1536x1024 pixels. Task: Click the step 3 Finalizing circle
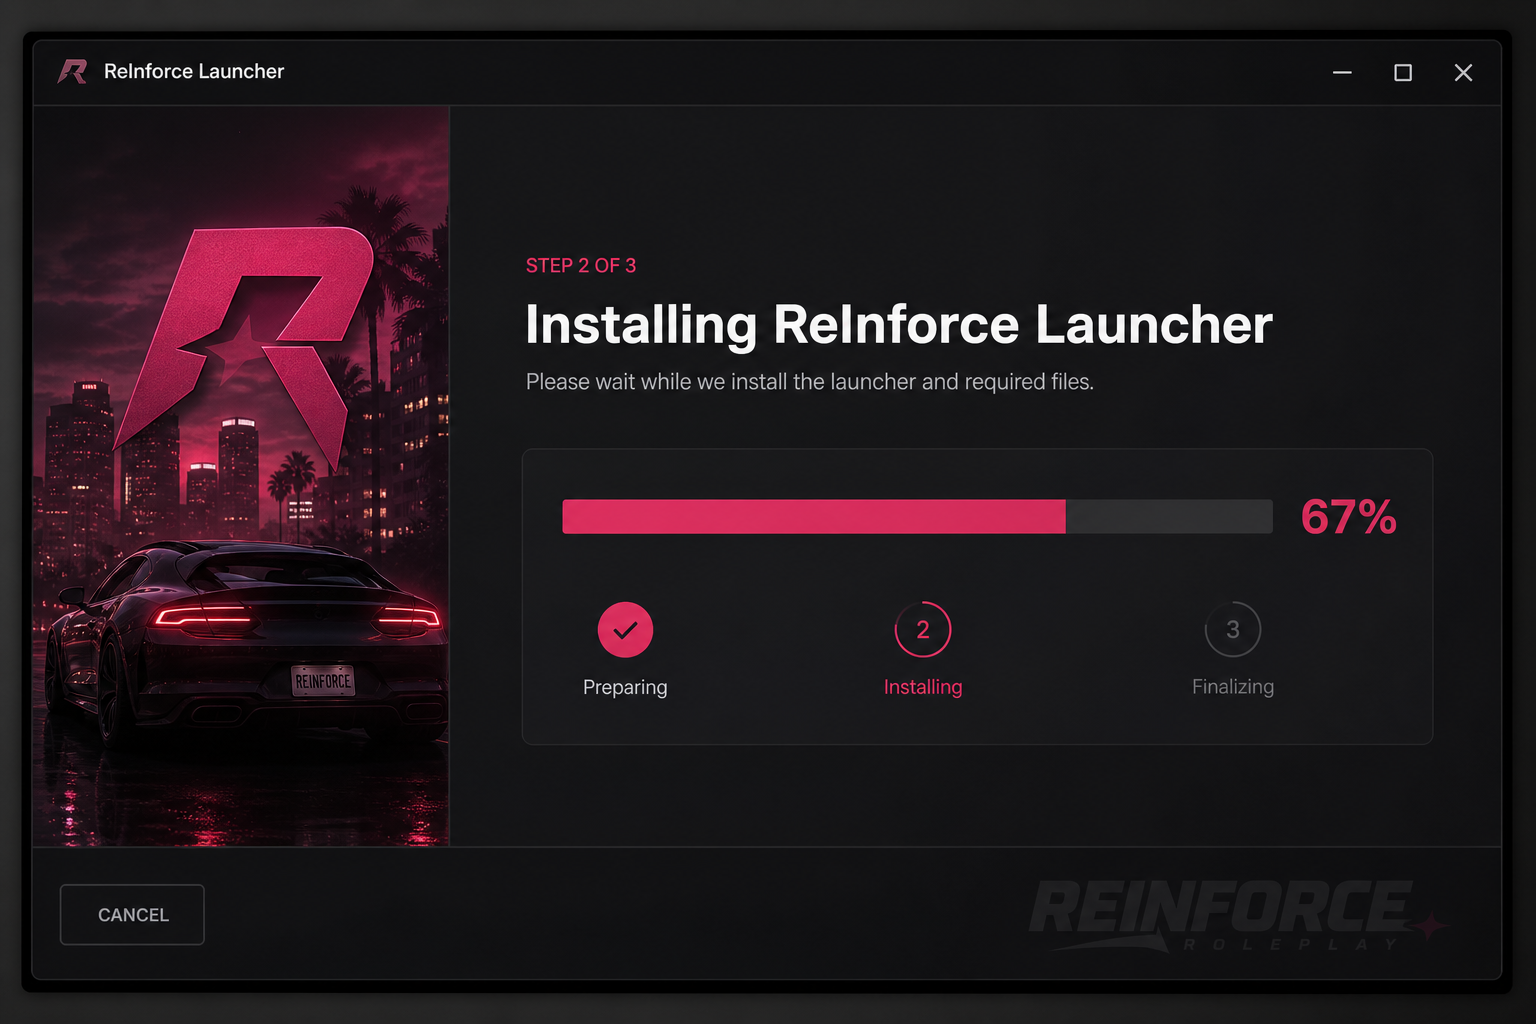[x=1233, y=629]
